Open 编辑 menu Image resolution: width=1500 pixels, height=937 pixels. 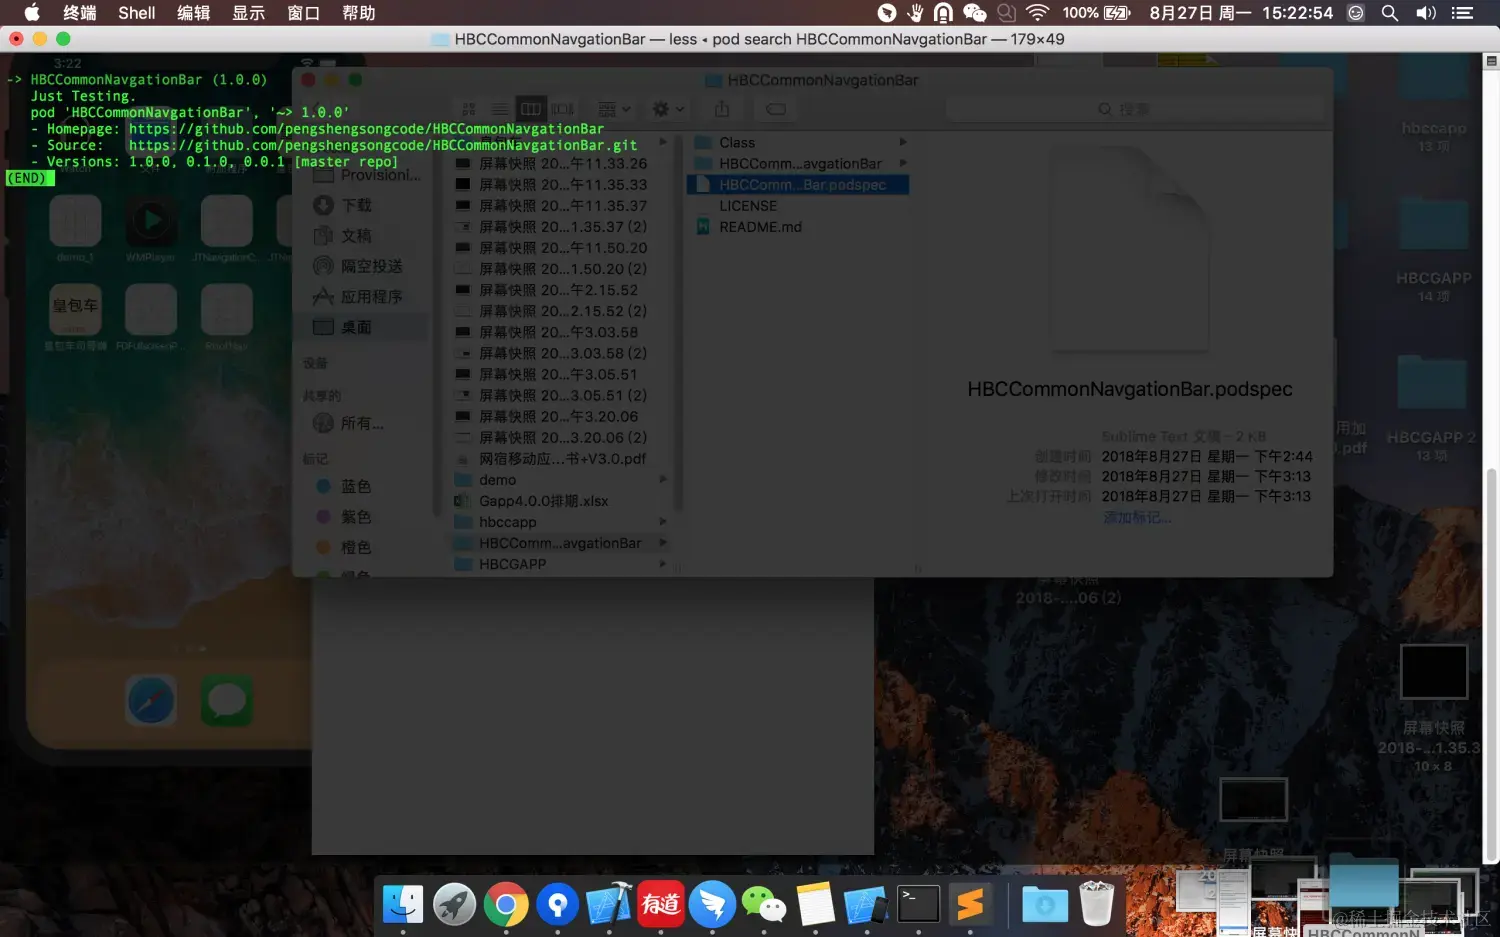(194, 13)
